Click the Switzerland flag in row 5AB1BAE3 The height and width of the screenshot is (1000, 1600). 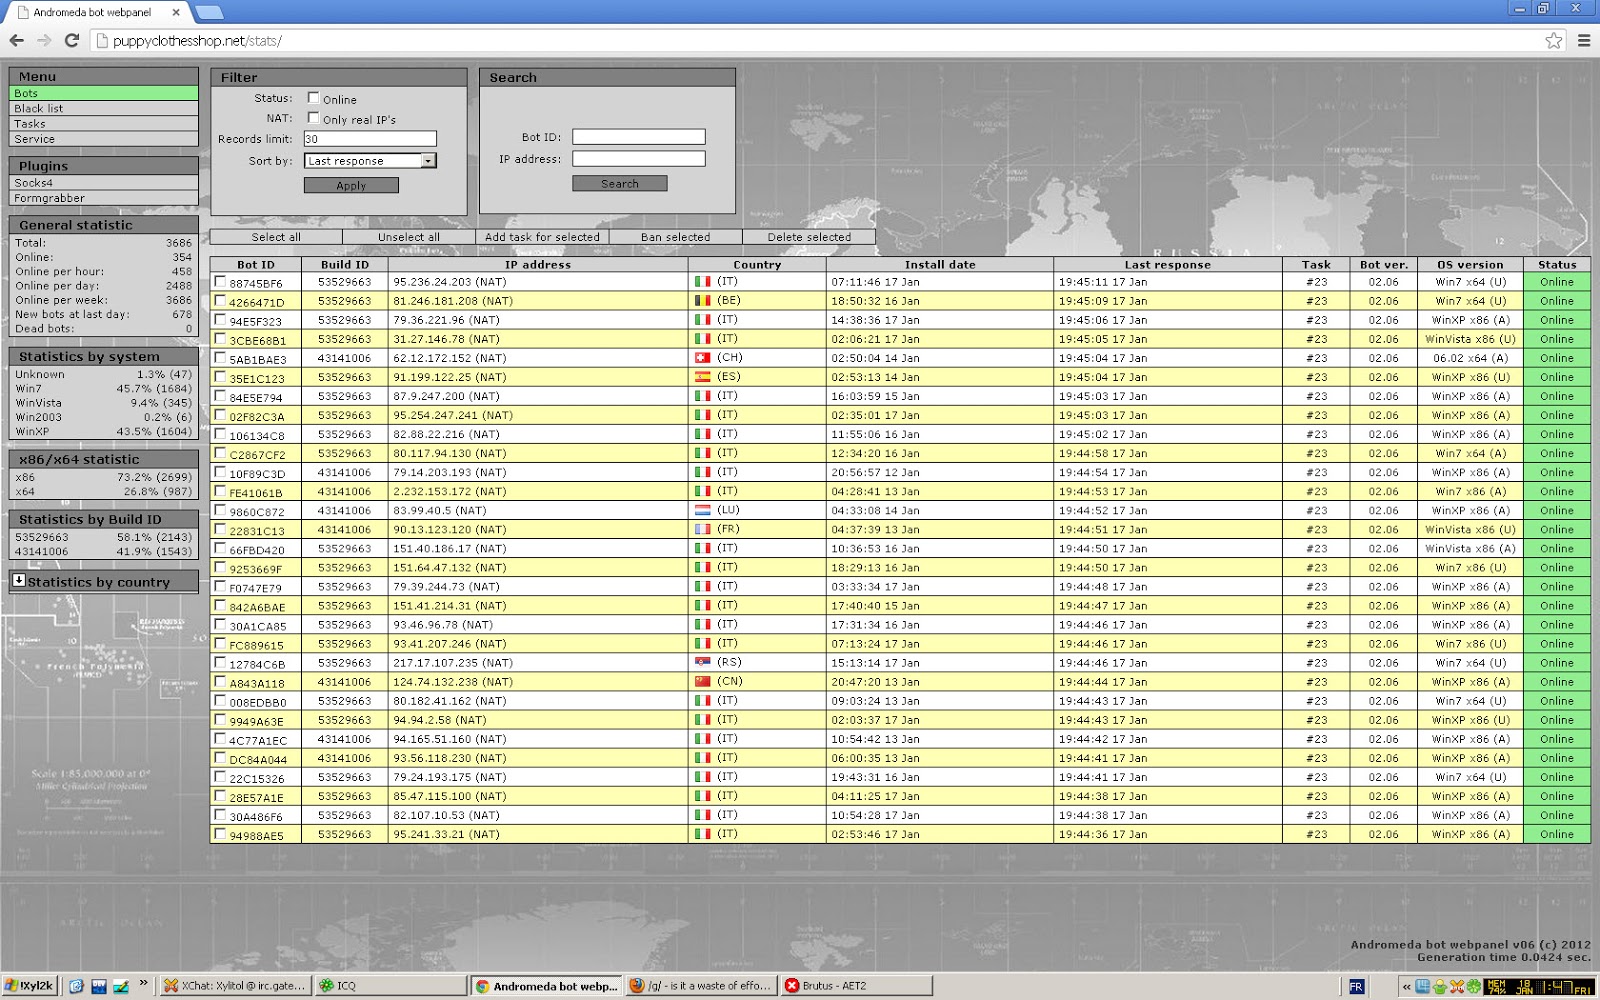click(x=703, y=358)
